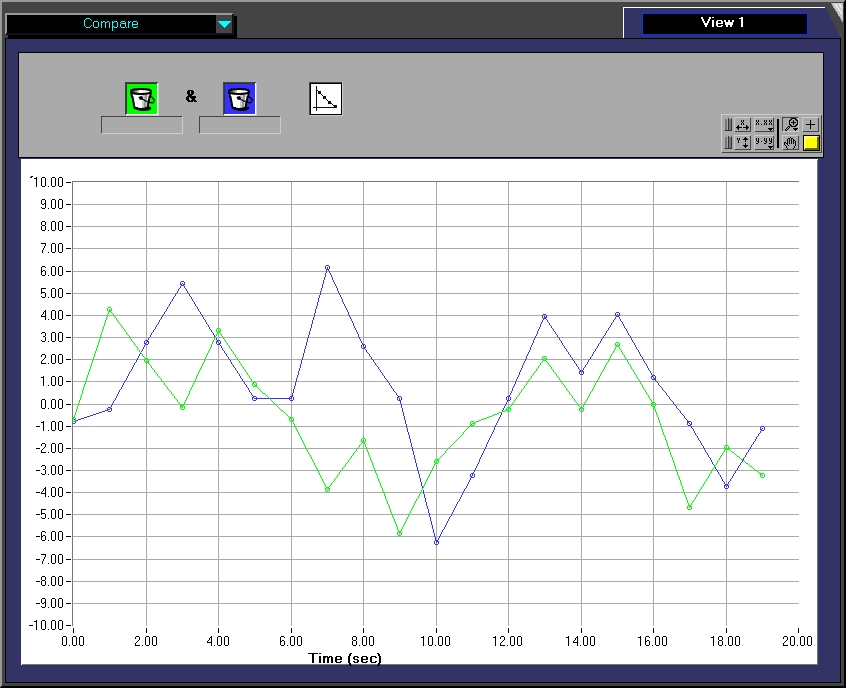Viewport: 846px width, 688px height.
Task: Click the field under the blue bucket
Action: click(239, 125)
